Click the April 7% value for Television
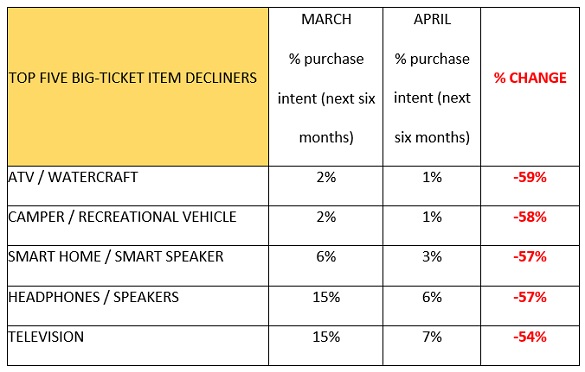 [432, 337]
